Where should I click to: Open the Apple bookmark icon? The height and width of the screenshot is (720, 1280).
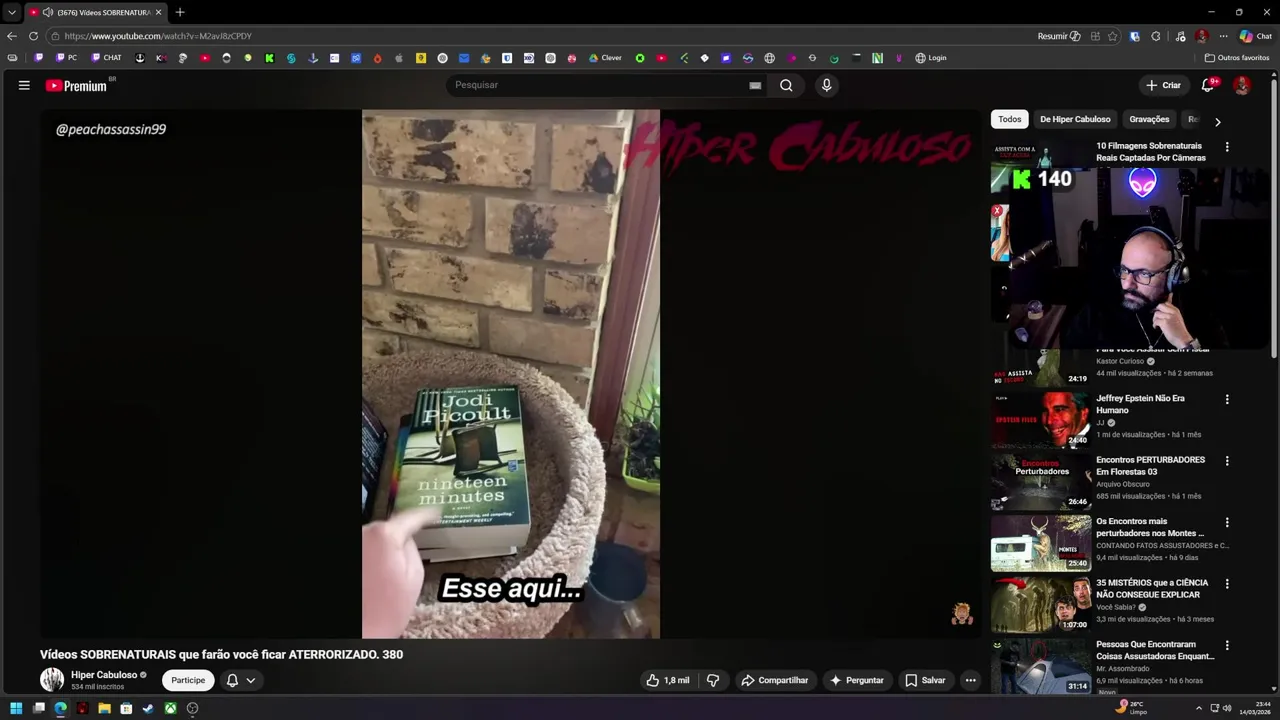[399, 58]
